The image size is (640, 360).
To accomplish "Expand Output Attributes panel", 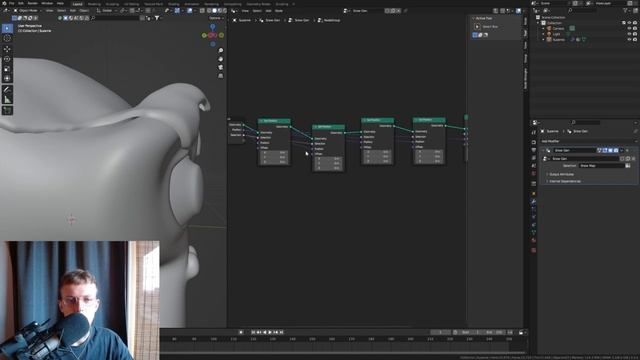I will [x=561, y=174].
